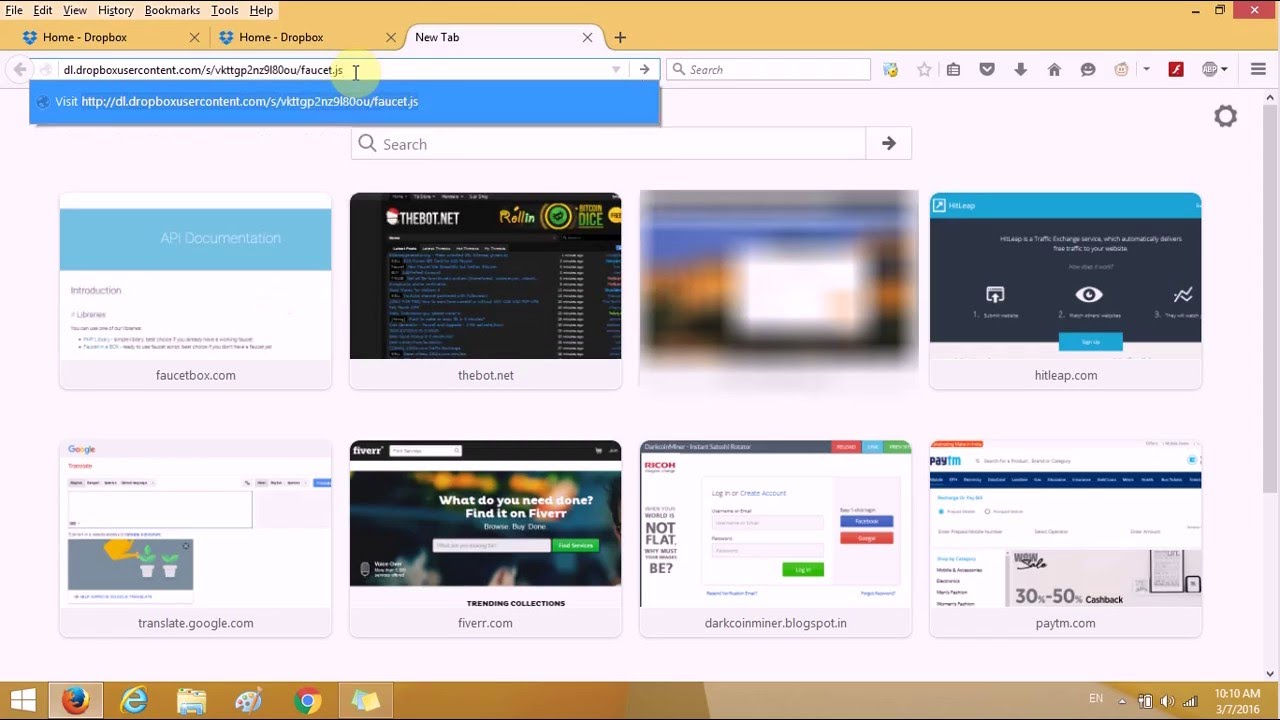
Task: Click the page scrollbar down arrow
Action: pos(1271,673)
